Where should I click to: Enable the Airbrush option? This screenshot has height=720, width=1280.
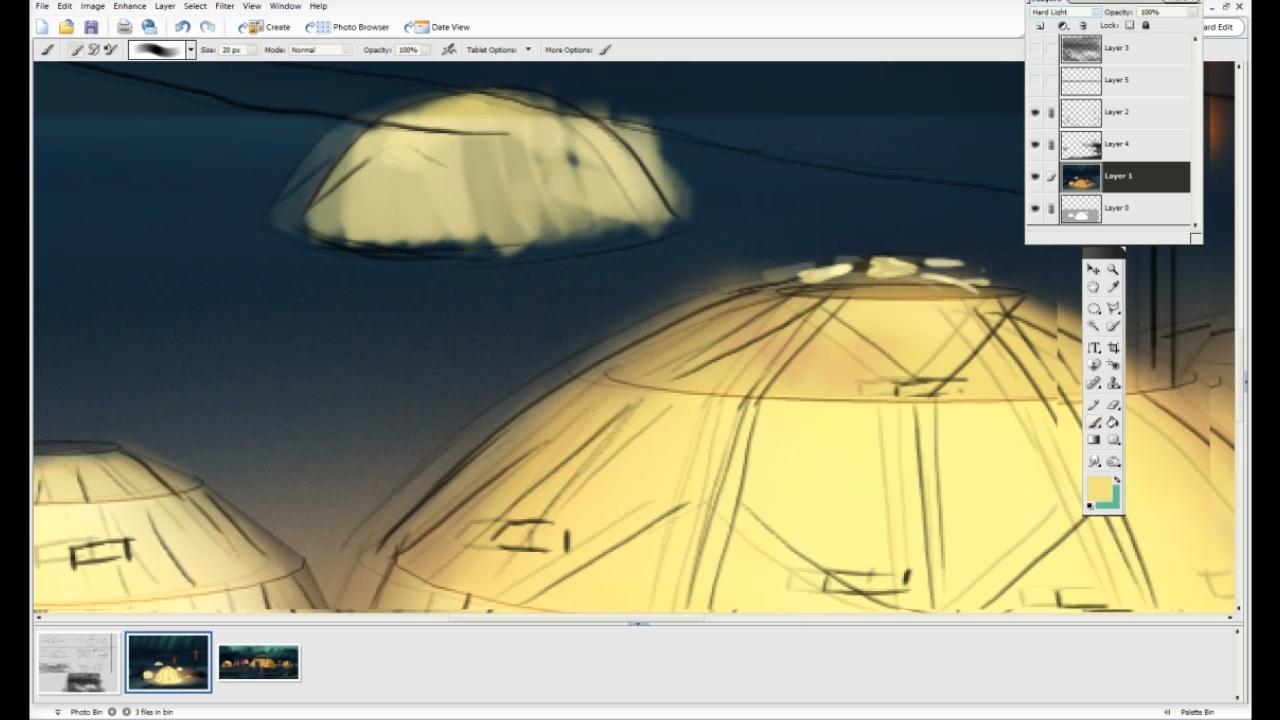pos(449,49)
